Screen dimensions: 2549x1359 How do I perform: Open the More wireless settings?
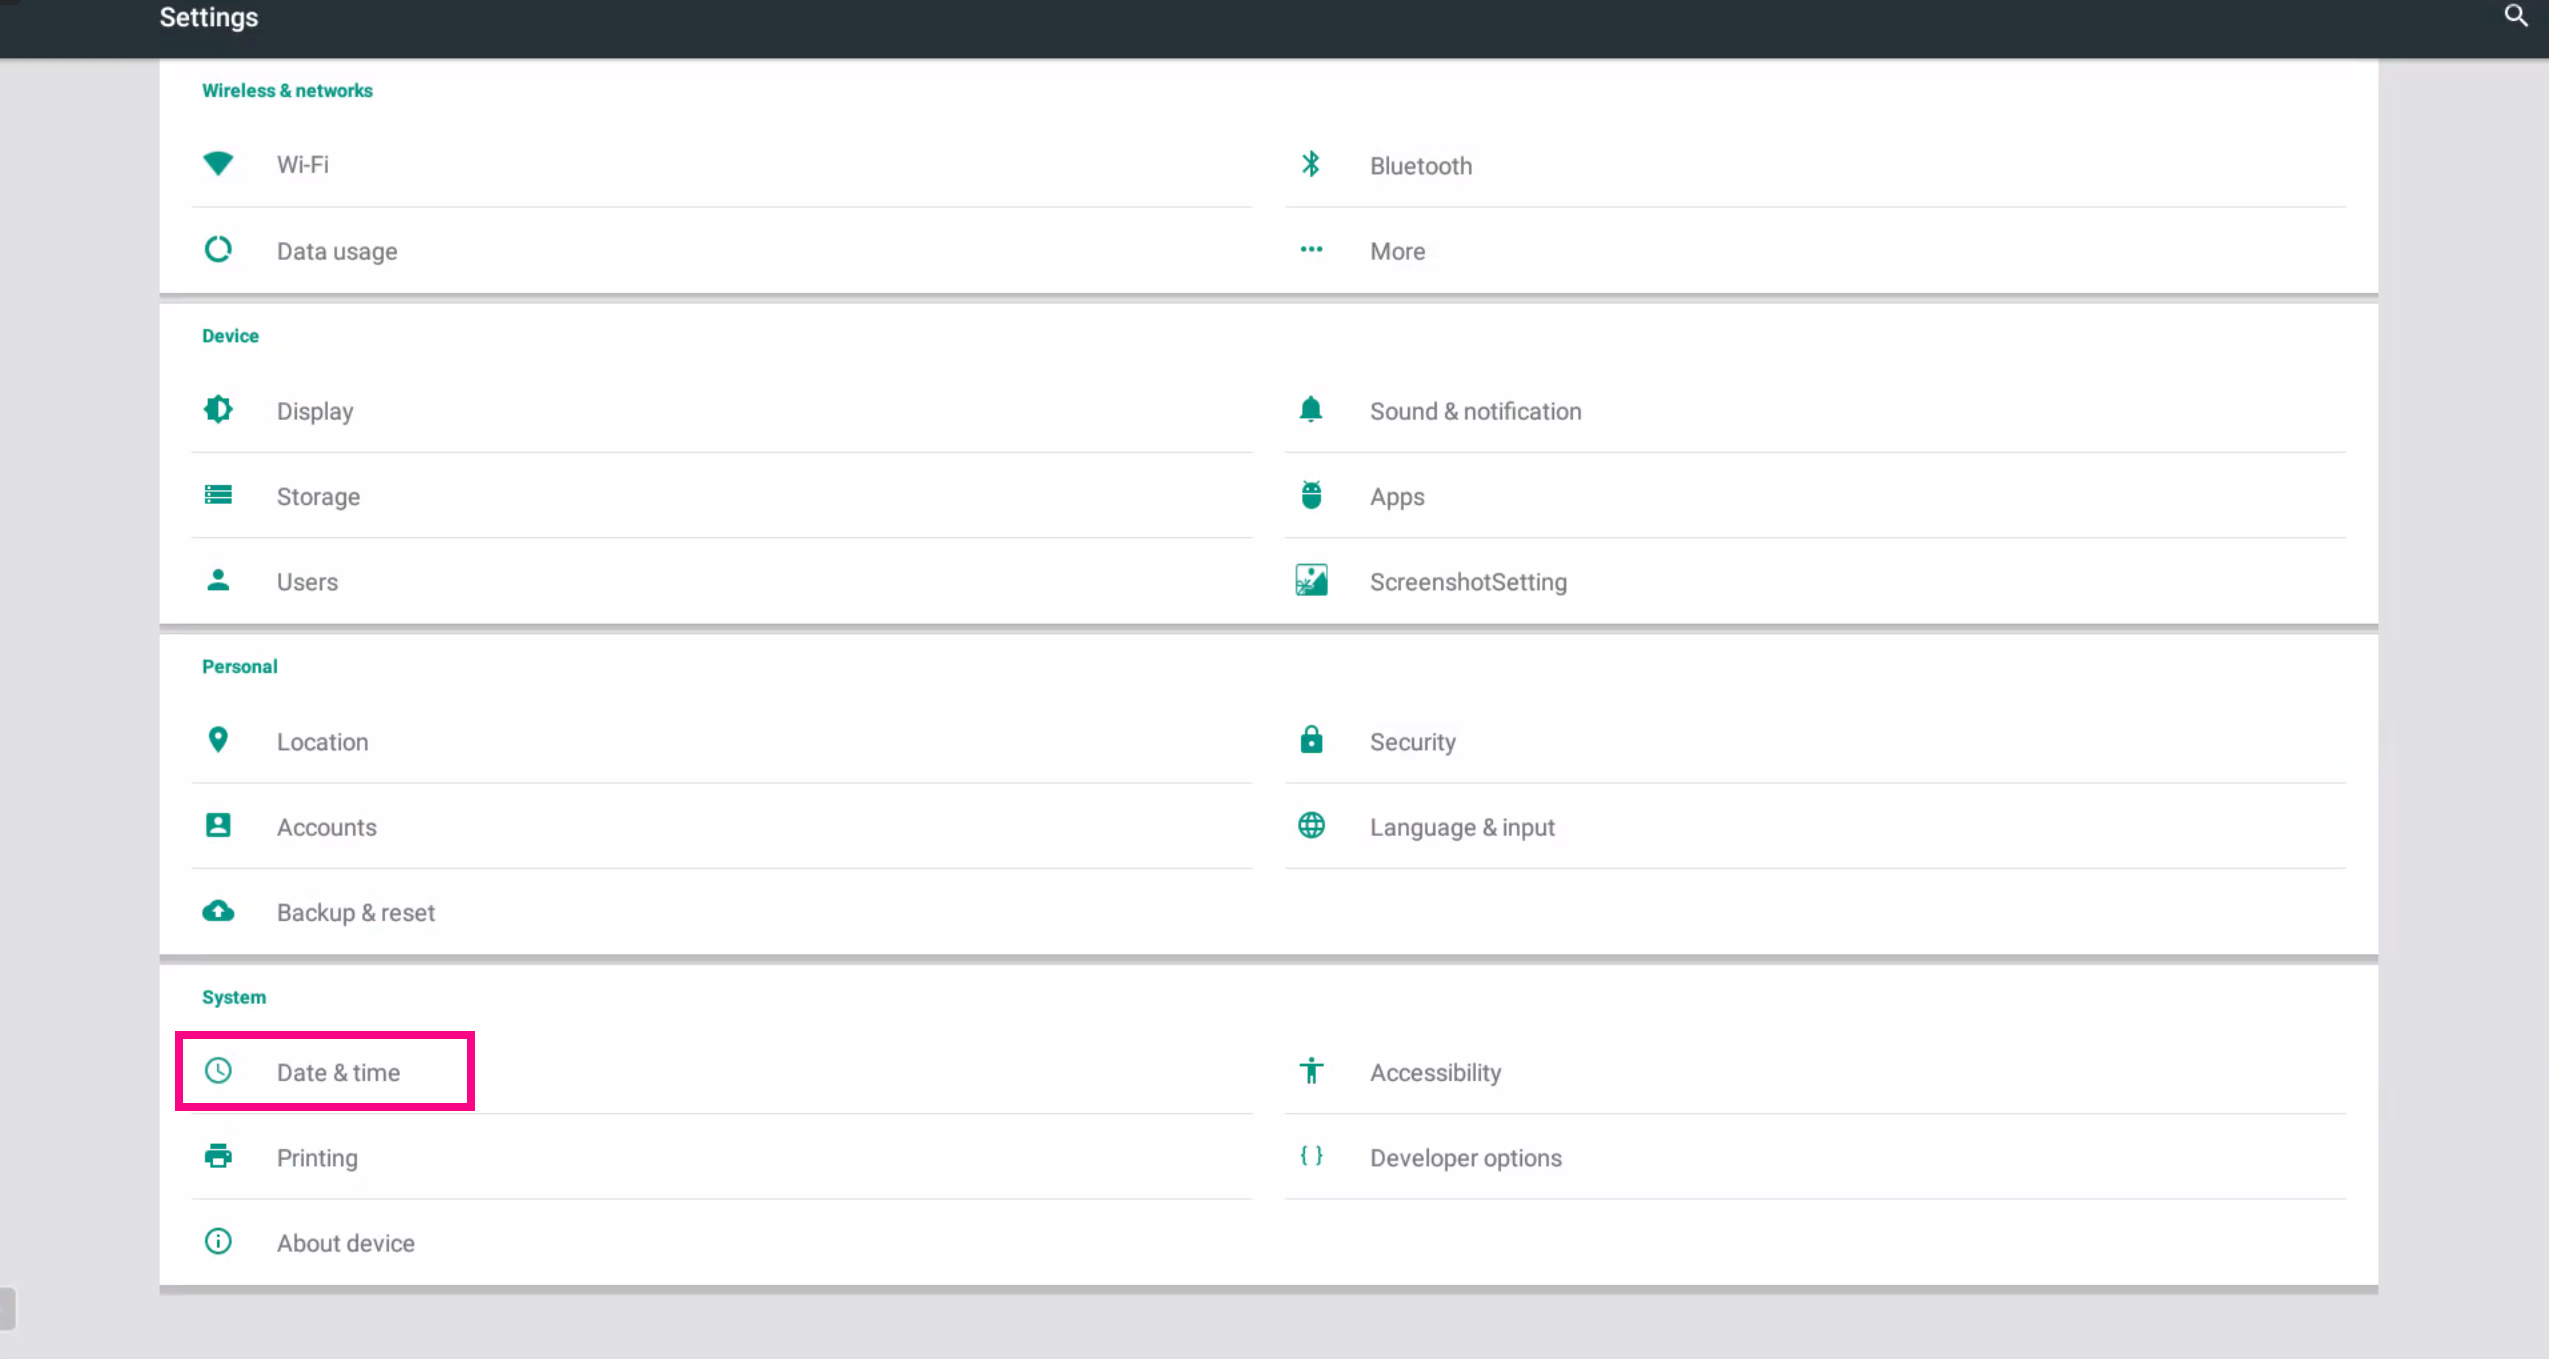pyautogui.click(x=1397, y=251)
